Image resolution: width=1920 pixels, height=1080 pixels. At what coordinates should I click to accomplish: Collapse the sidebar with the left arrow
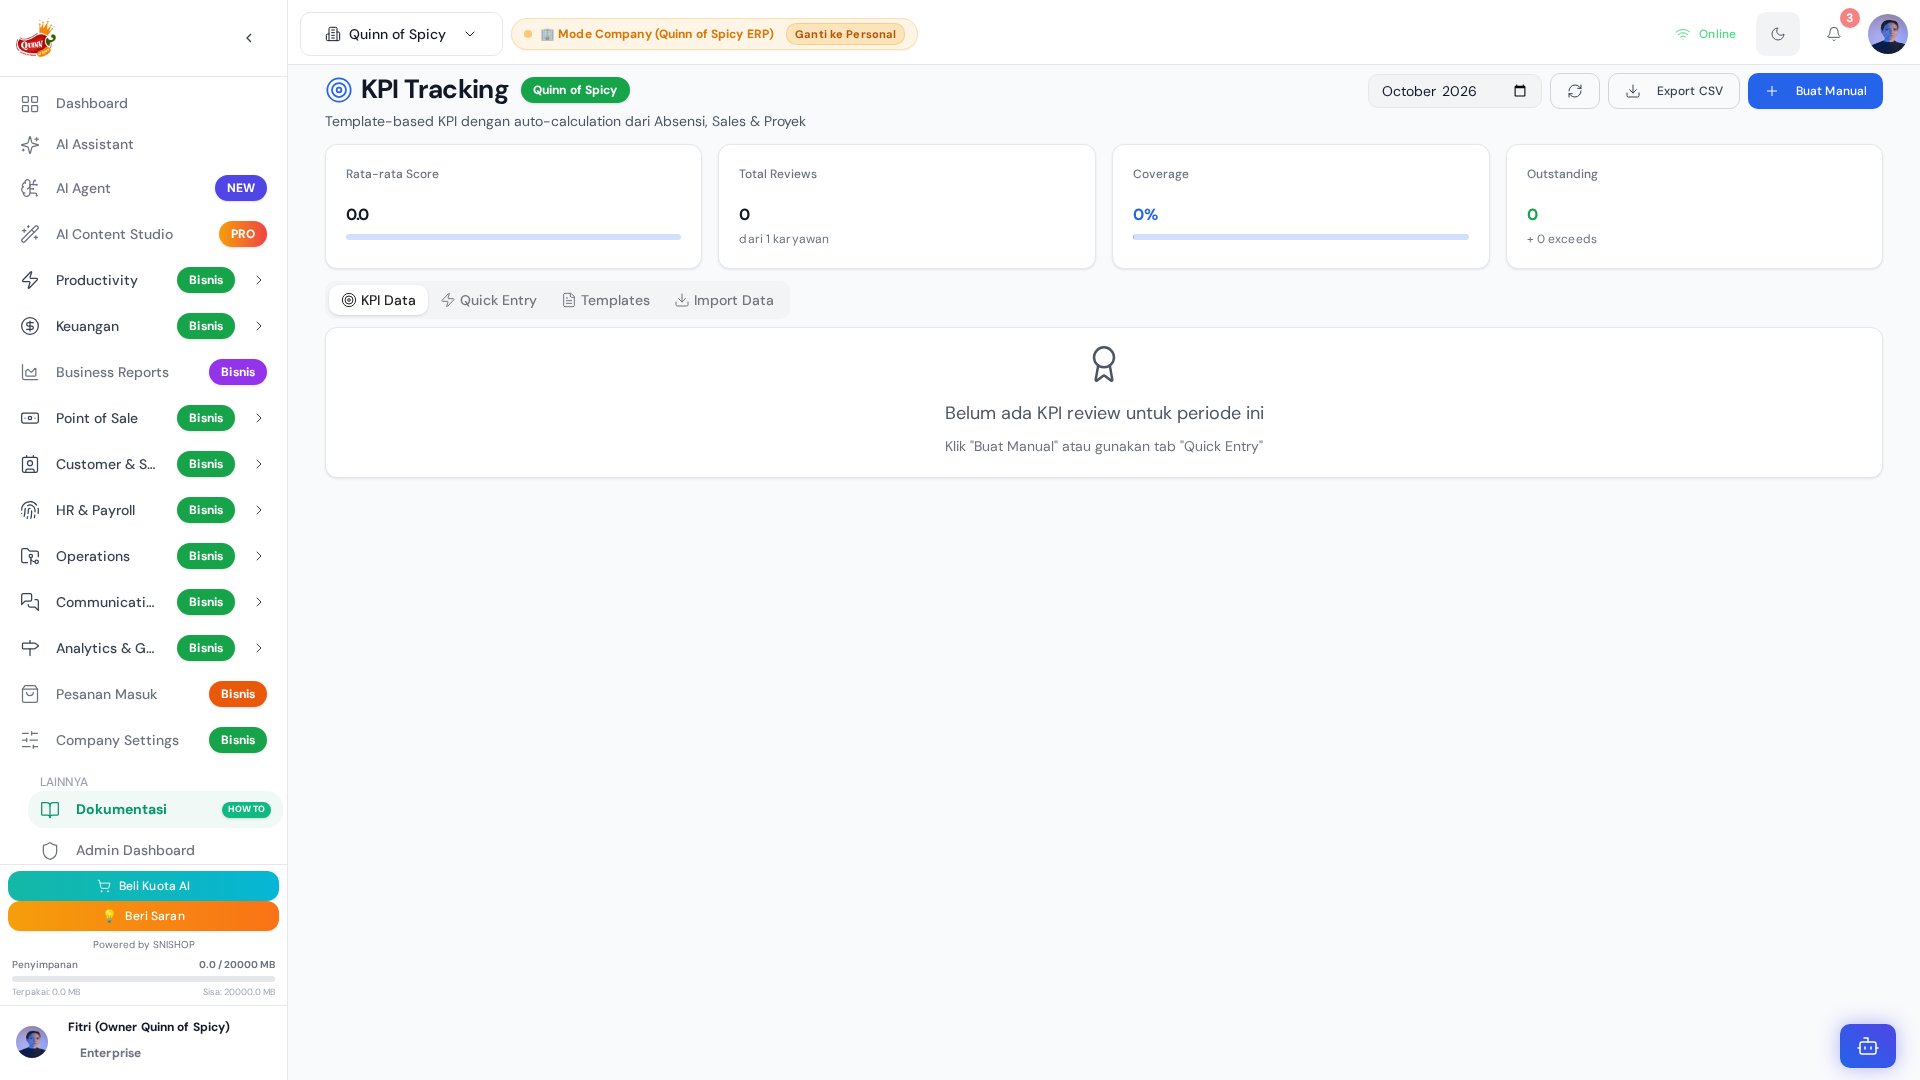tap(249, 38)
